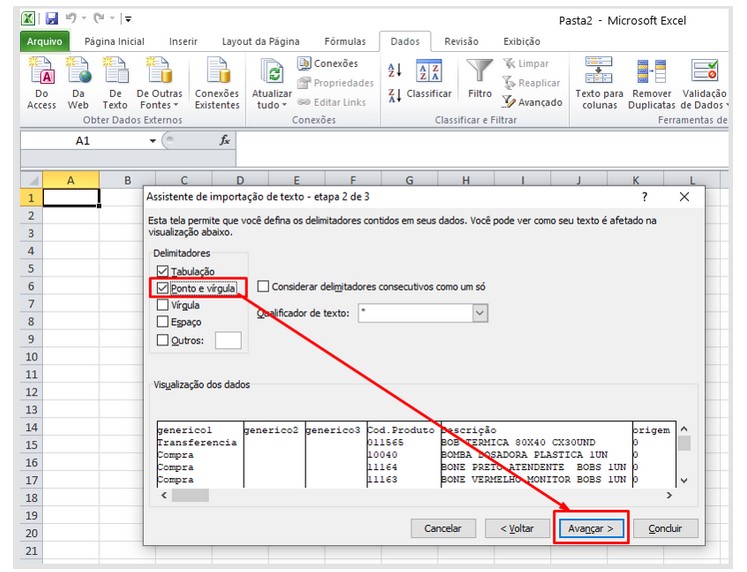Open Conexões Existentes
This screenshot has width=747, height=572.
(x=217, y=83)
